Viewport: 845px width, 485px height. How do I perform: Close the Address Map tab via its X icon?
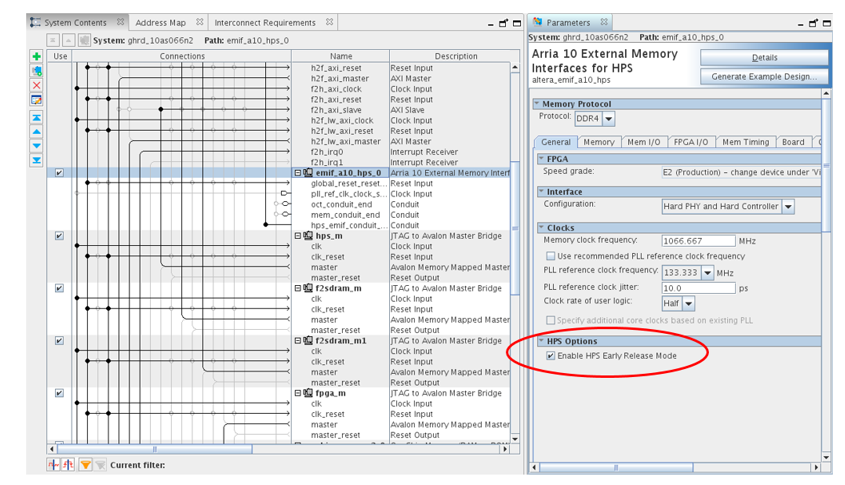pyautogui.click(x=199, y=22)
